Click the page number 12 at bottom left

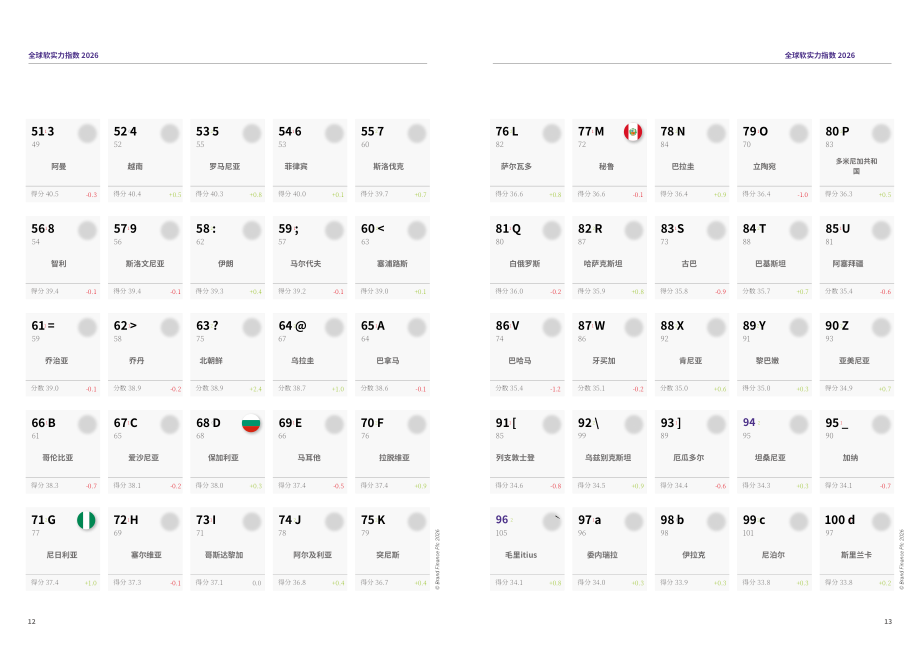[x=32, y=622]
